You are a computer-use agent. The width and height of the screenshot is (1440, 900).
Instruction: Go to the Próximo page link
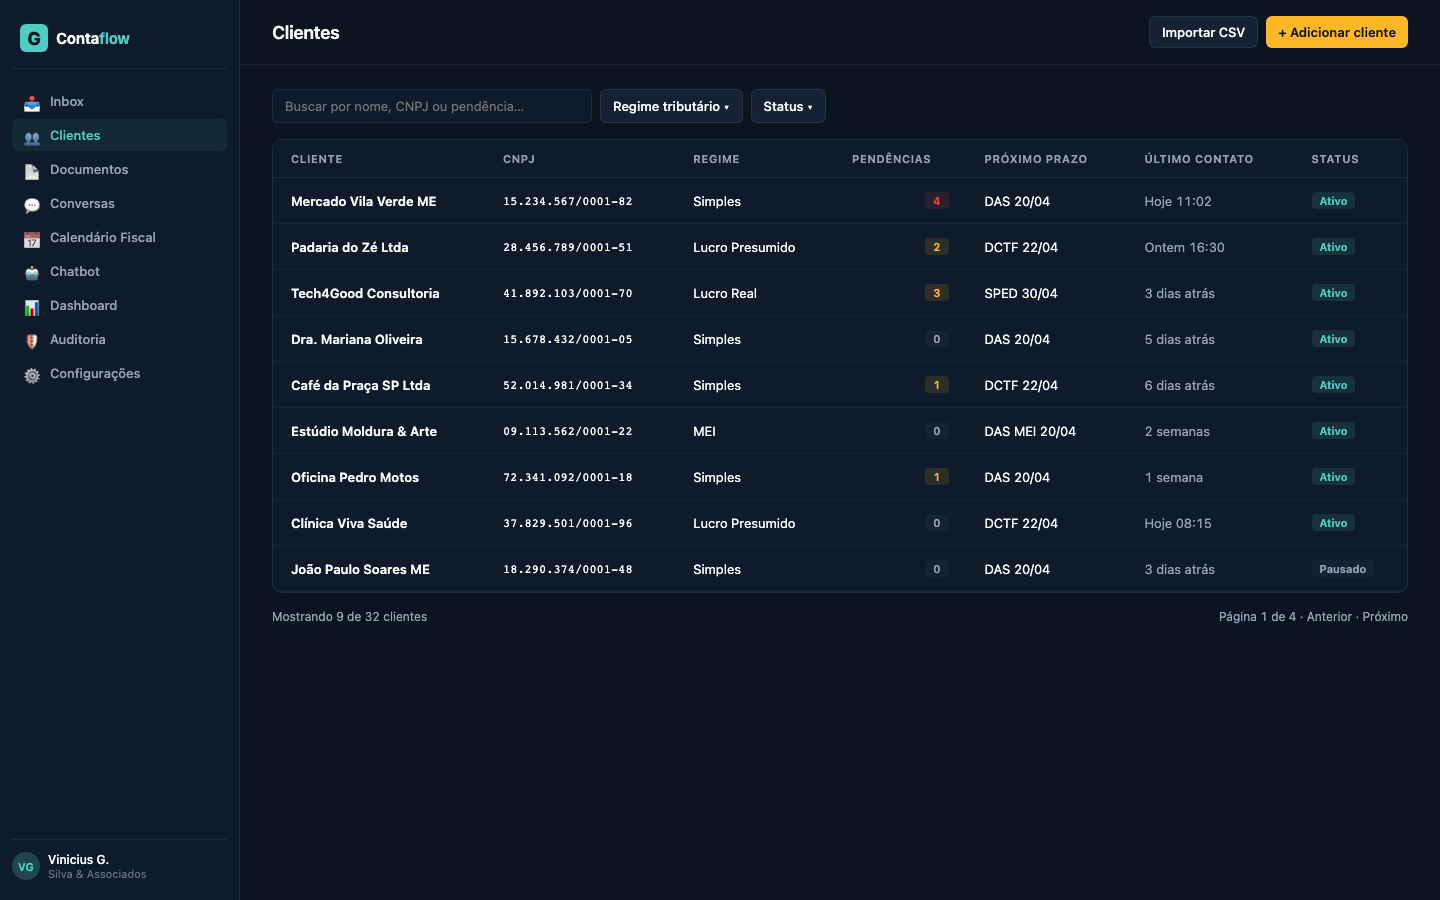coord(1385,617)
